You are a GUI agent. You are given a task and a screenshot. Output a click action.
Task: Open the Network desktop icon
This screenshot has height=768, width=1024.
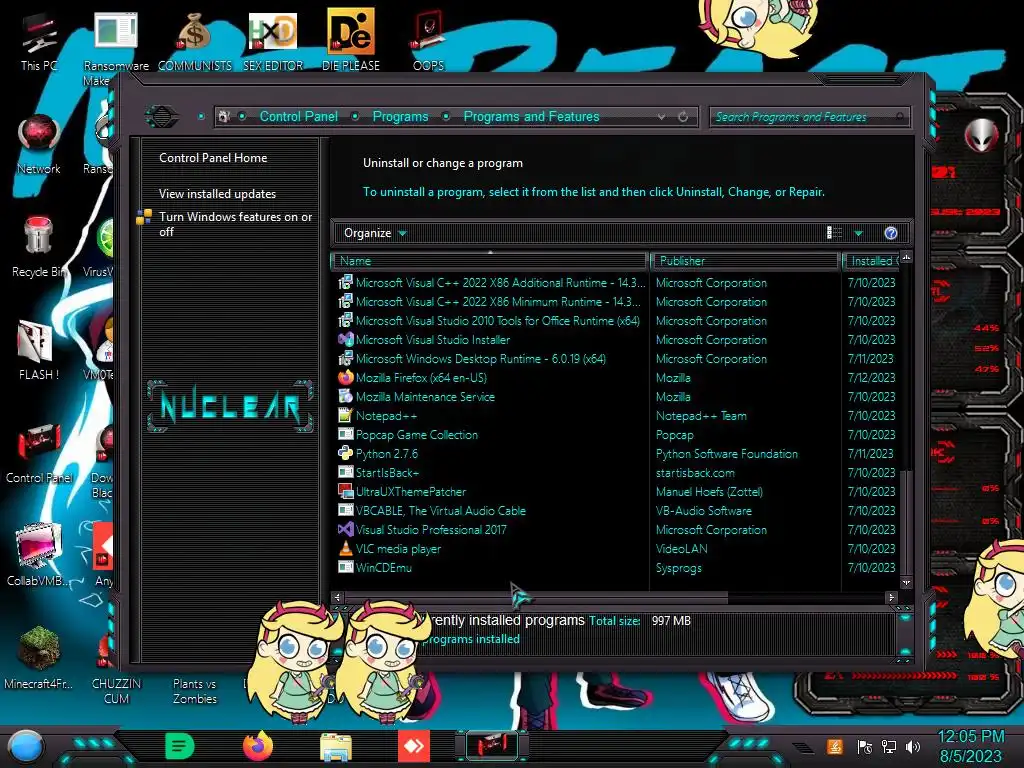point(39,145)
